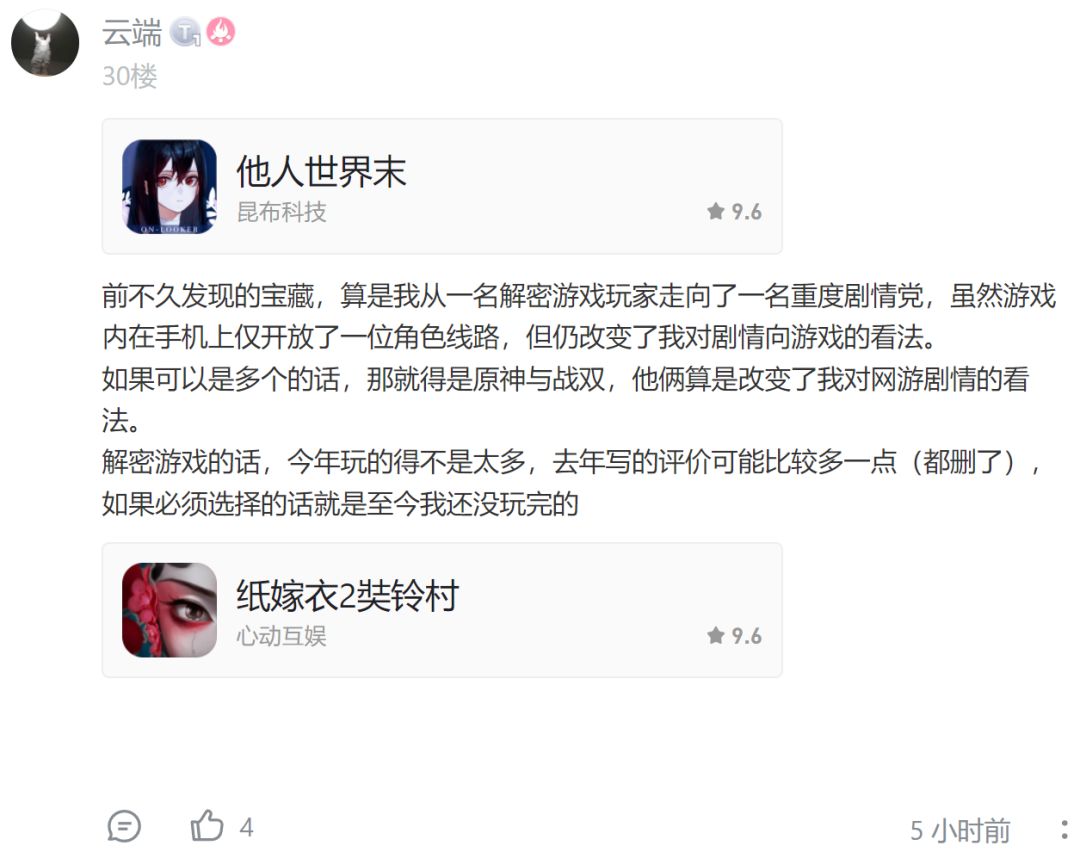This screenshot has height=864, width=1080.
Task: Click the username 云端
Action: pos(132,32)
